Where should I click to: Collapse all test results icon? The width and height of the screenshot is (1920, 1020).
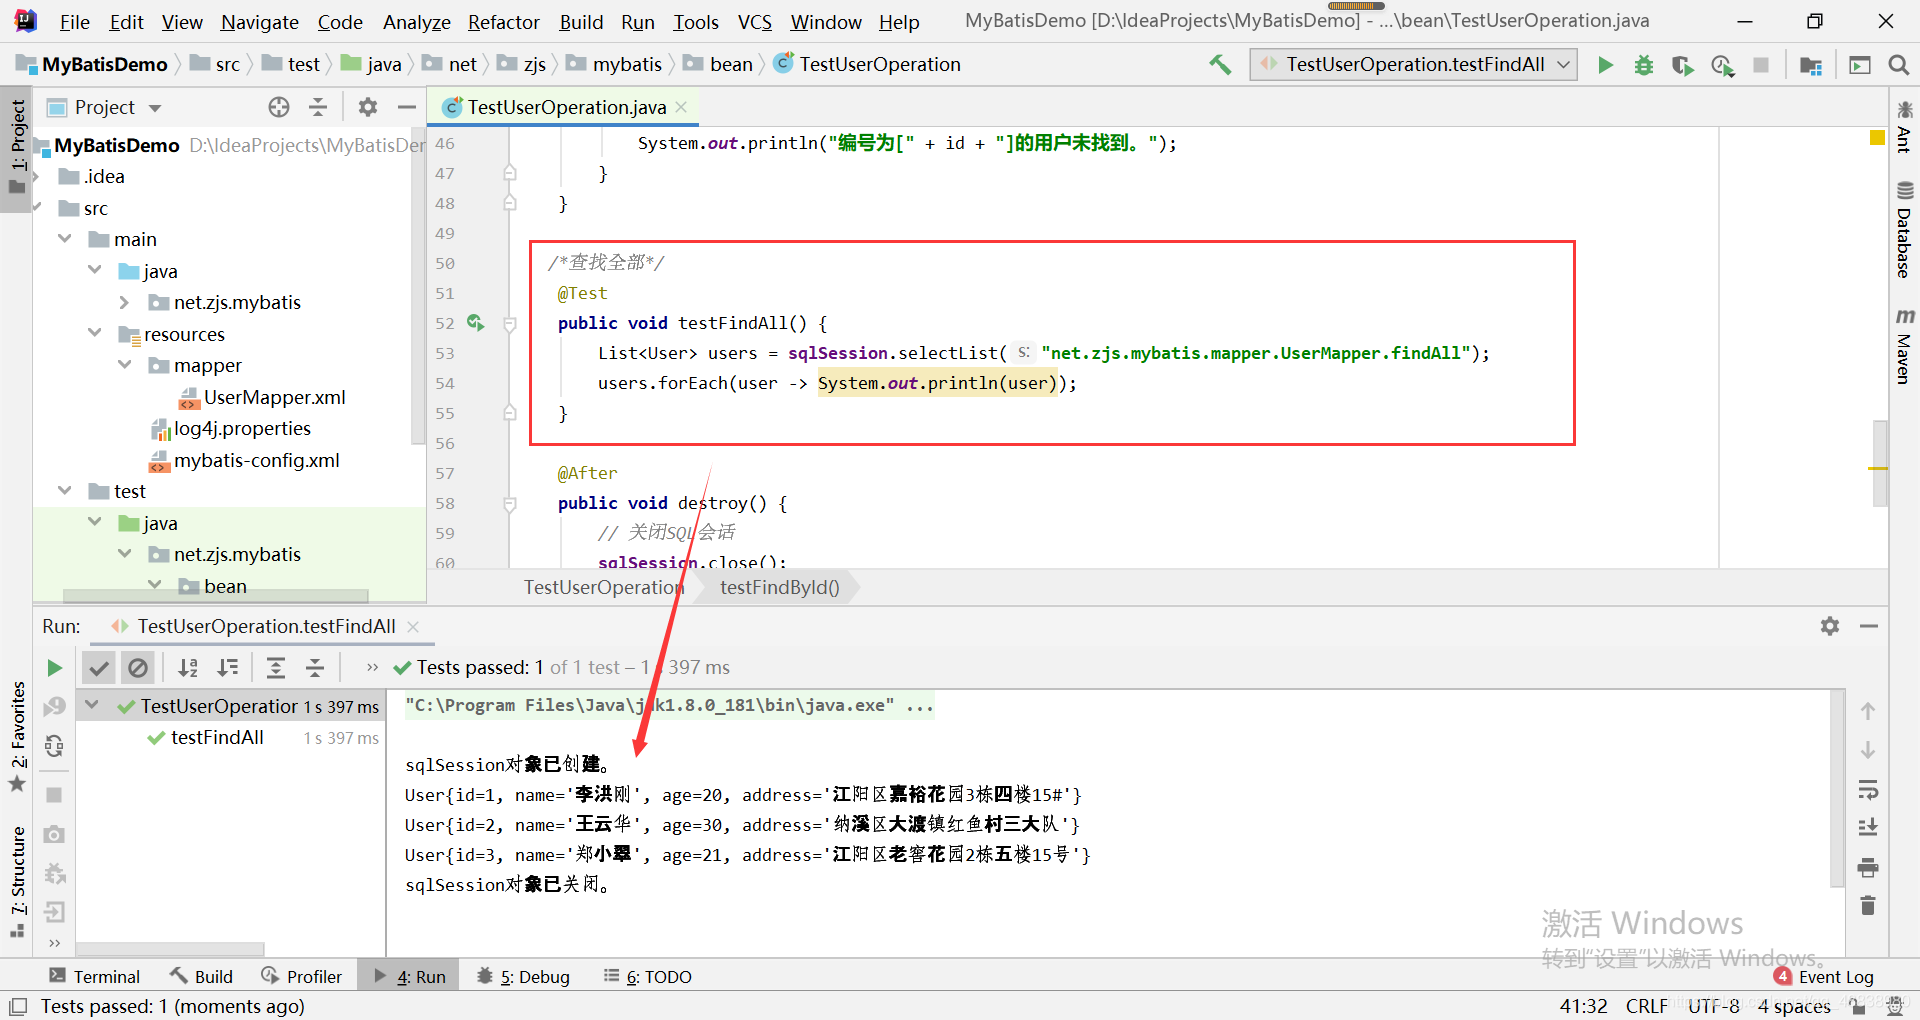315,668
